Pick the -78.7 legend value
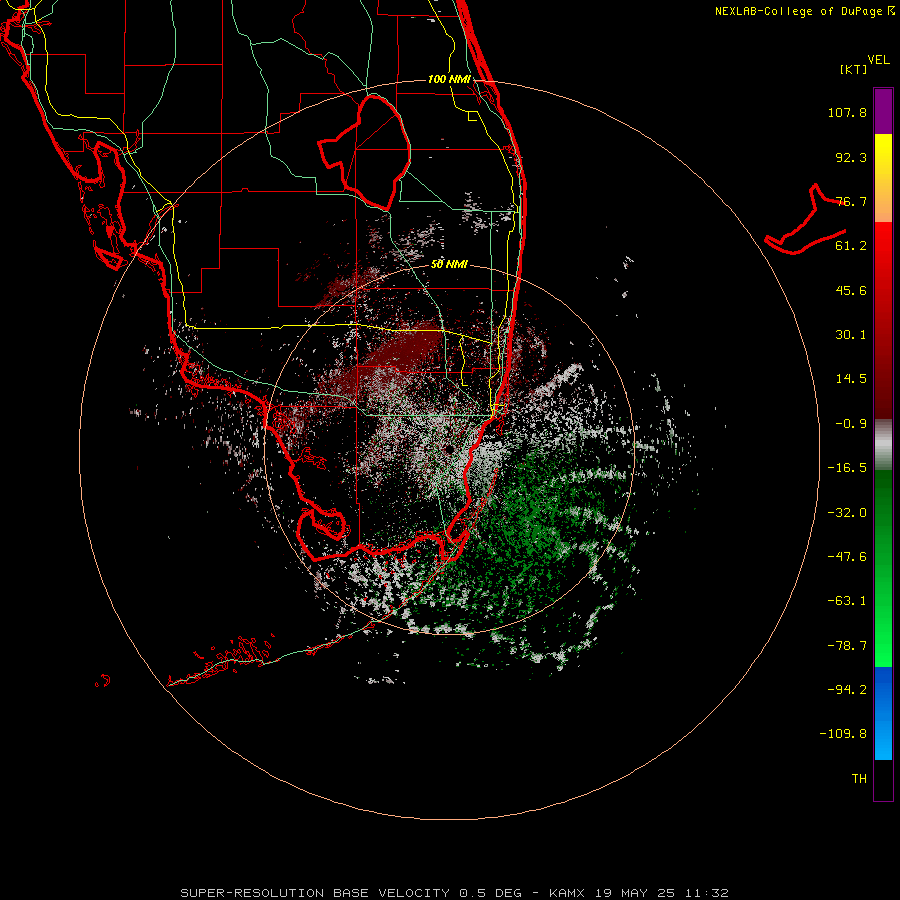900x900 pixels. [847, 646]
